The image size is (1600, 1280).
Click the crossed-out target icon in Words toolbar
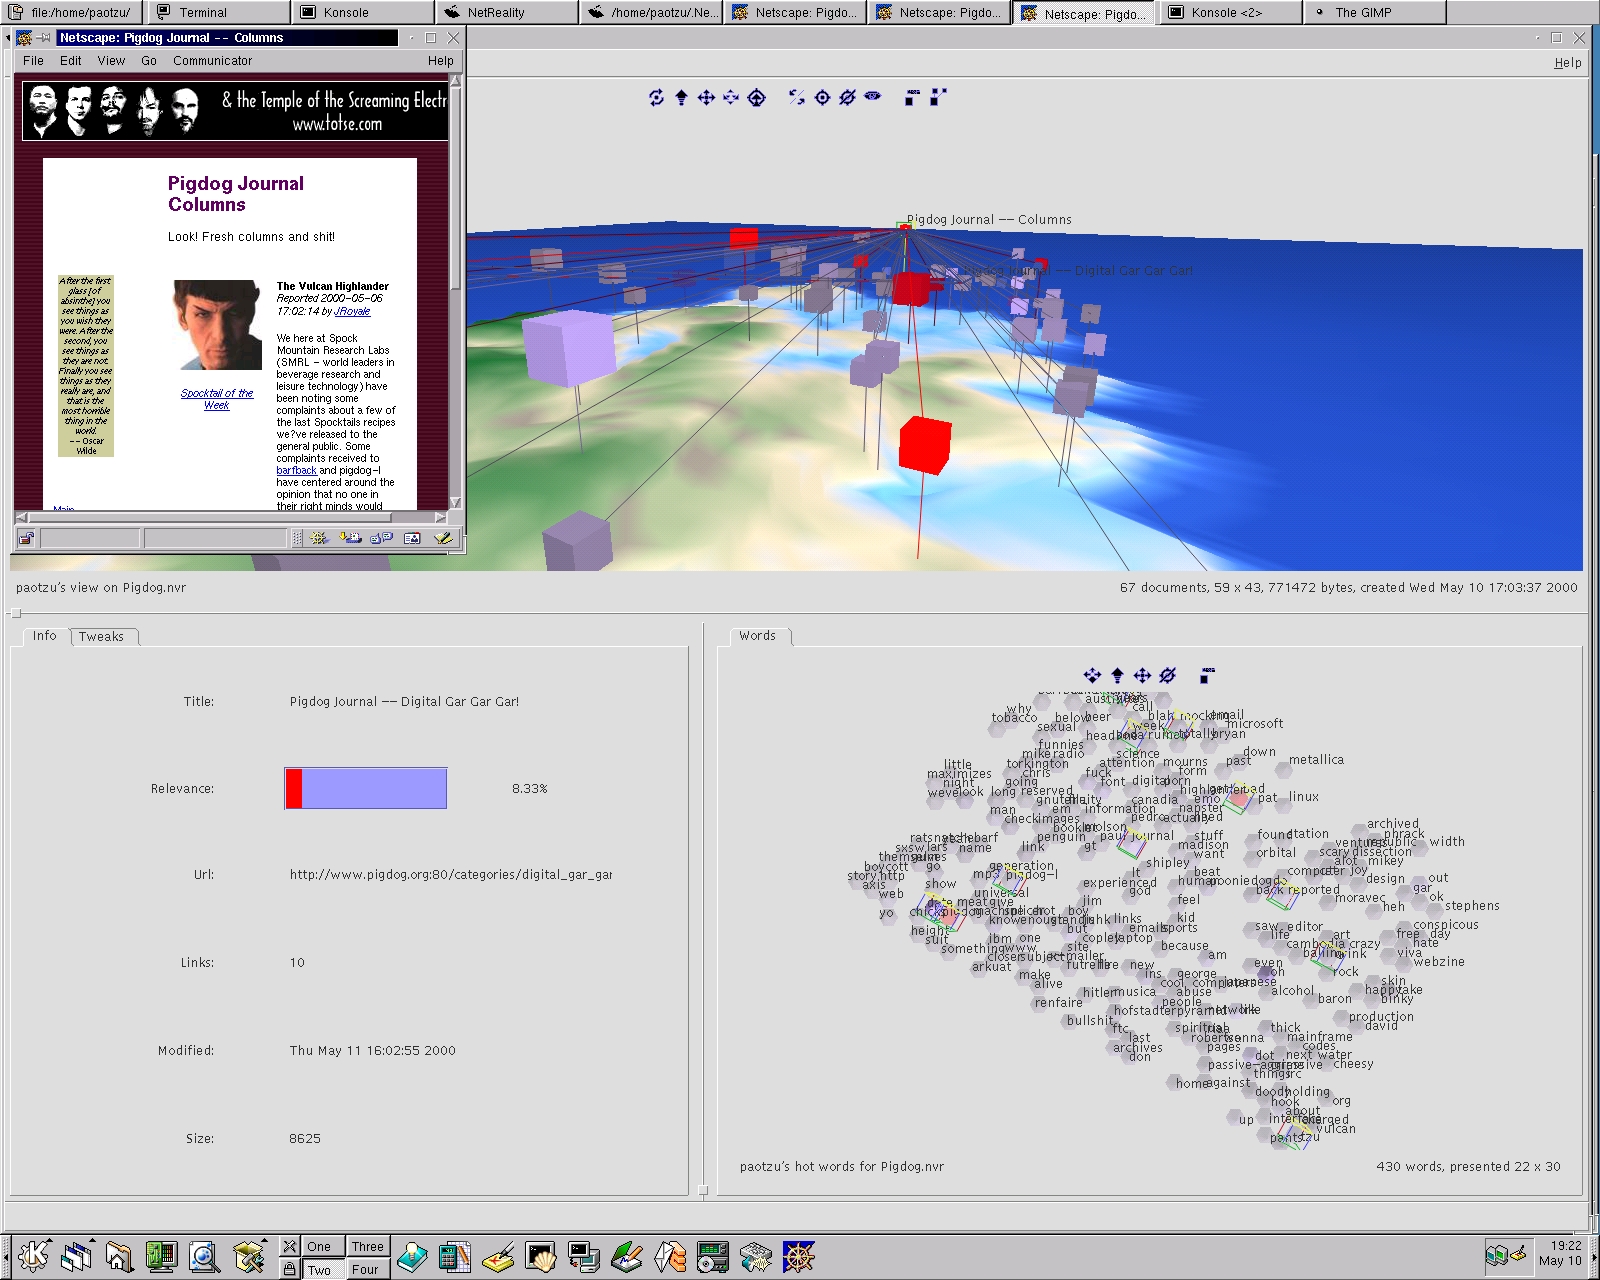[1167, 676]
